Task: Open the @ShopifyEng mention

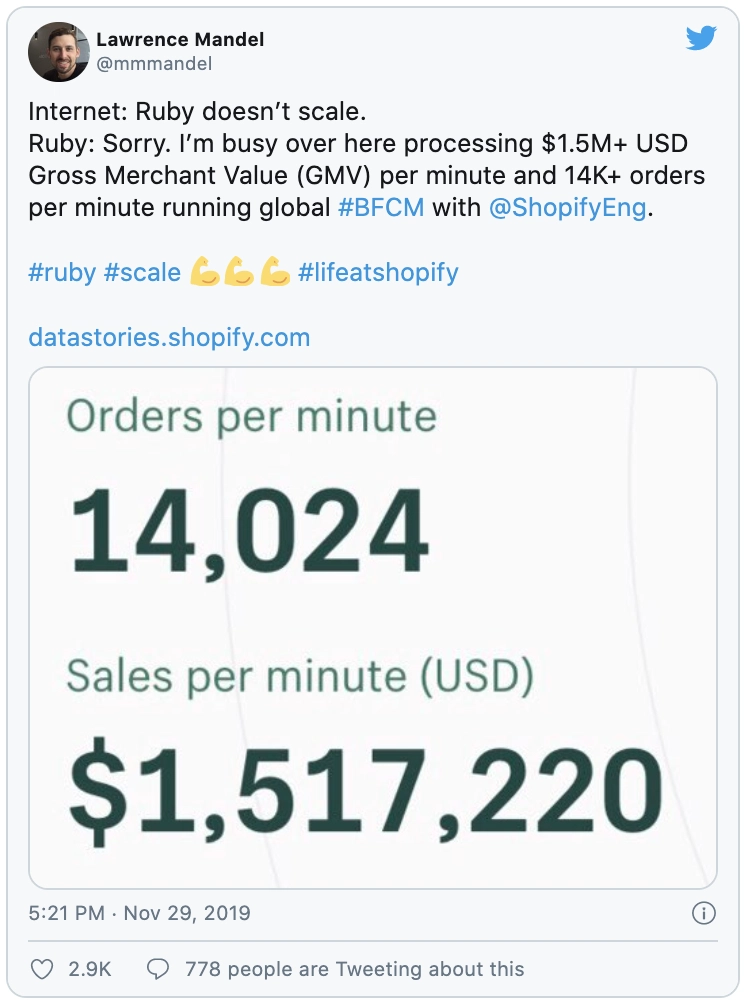Action: pyautogui.click(x=568, y=208)
